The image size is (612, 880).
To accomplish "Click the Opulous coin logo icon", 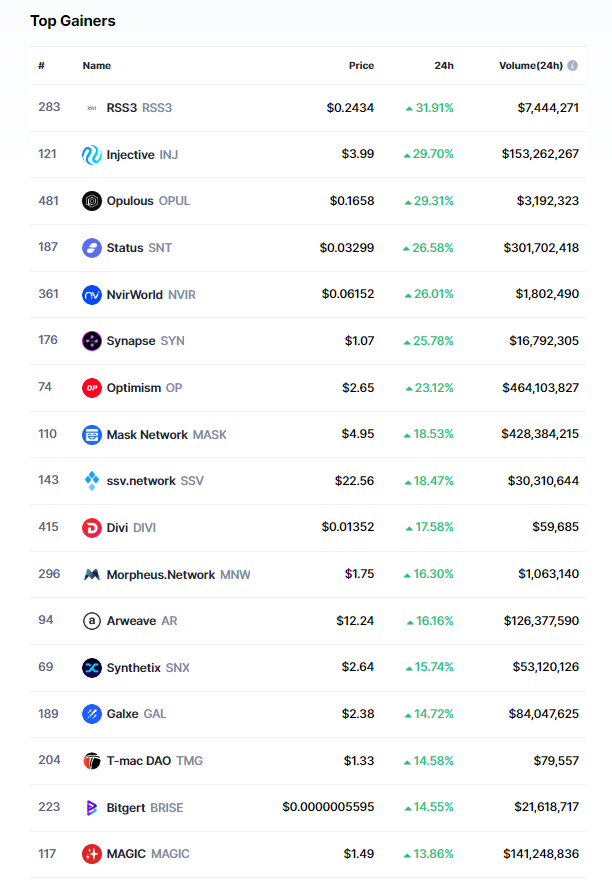I will tap(92, 201).
